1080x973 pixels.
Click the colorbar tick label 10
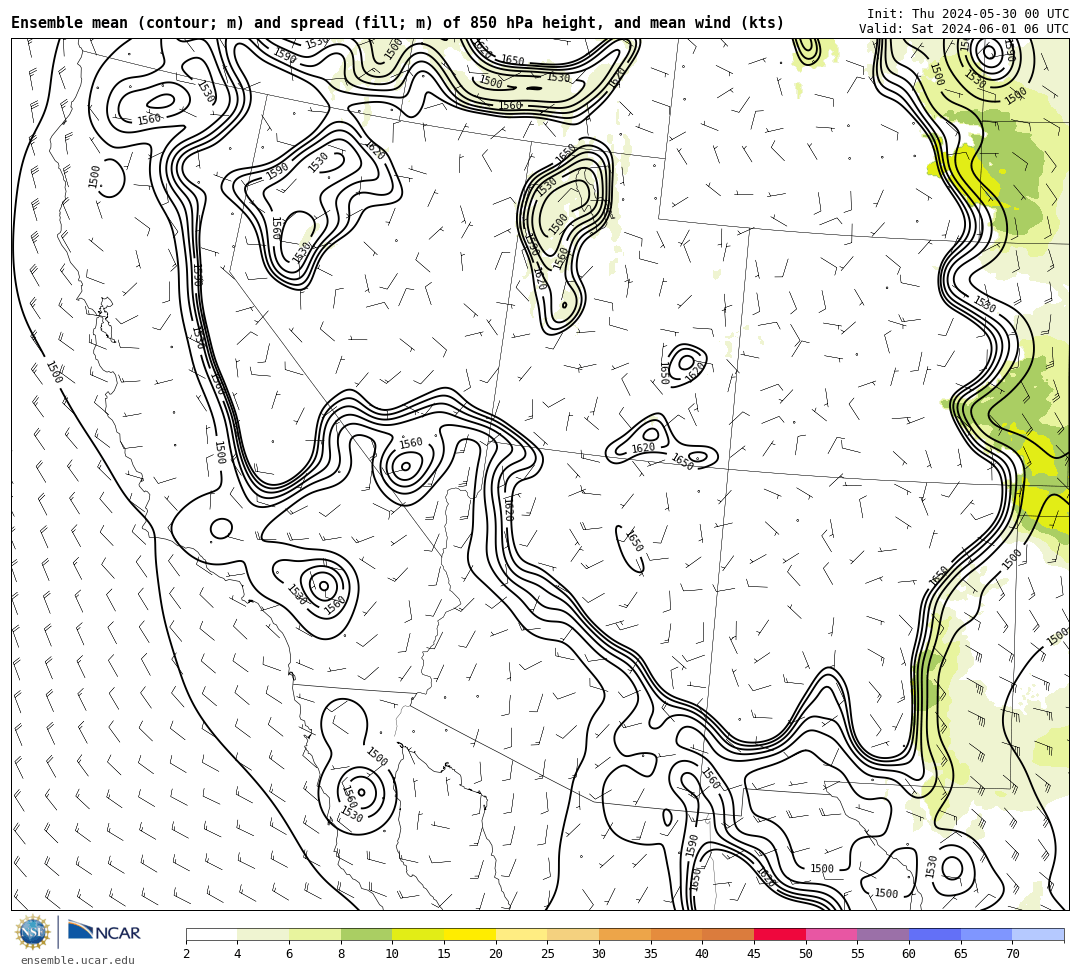point(393,954)
